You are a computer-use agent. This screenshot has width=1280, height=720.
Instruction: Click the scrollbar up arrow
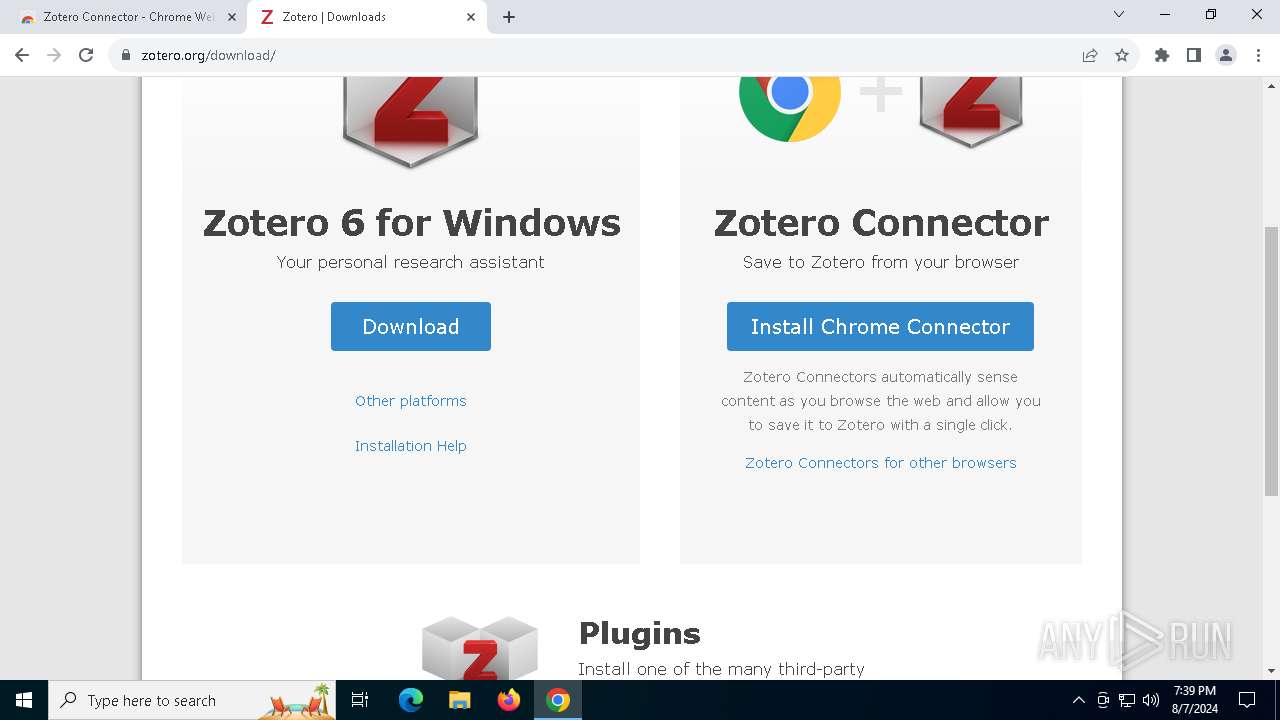[x=1271, y=86]
